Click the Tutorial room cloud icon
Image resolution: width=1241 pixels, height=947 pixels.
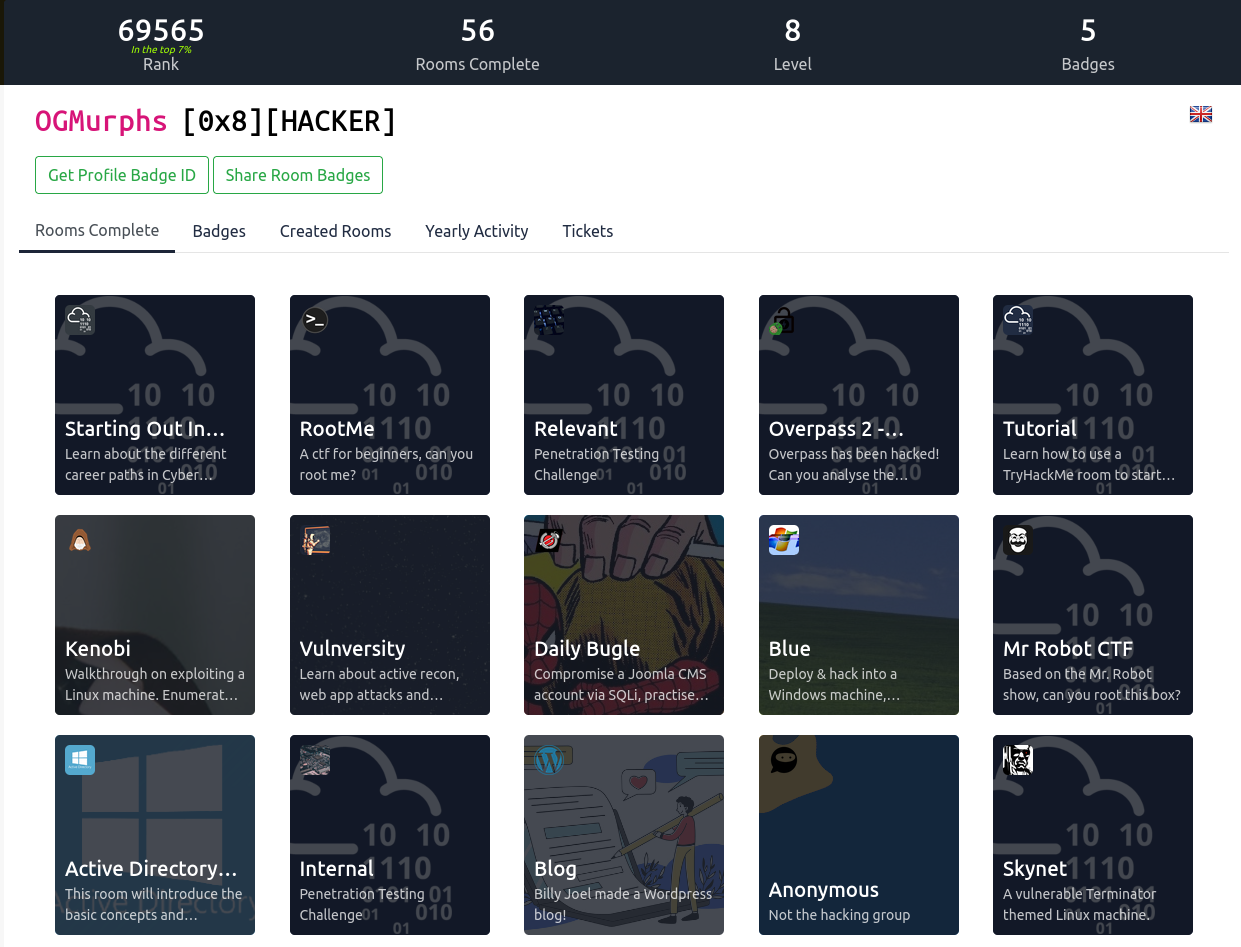coord(1018,320)
